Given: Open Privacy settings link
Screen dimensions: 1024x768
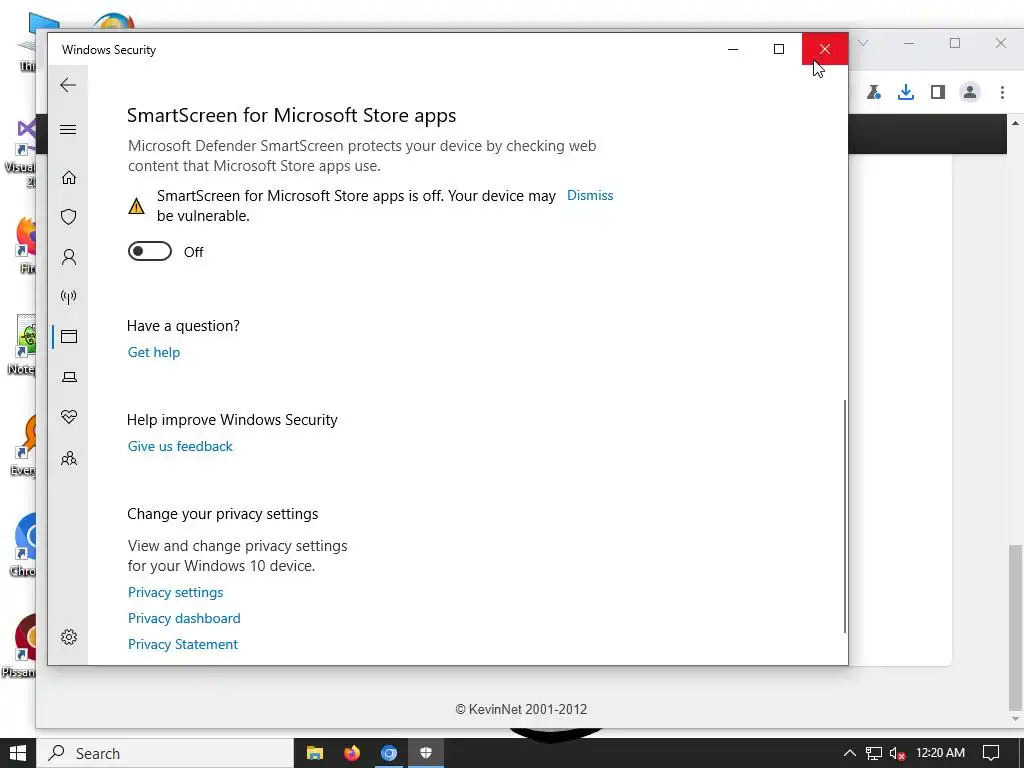Looking at the screenshot, I should [x=175, y=592].
